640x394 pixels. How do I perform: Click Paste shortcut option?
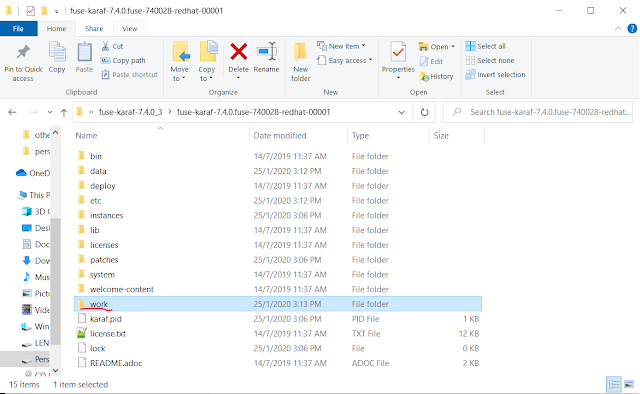[x=129, y=75]
